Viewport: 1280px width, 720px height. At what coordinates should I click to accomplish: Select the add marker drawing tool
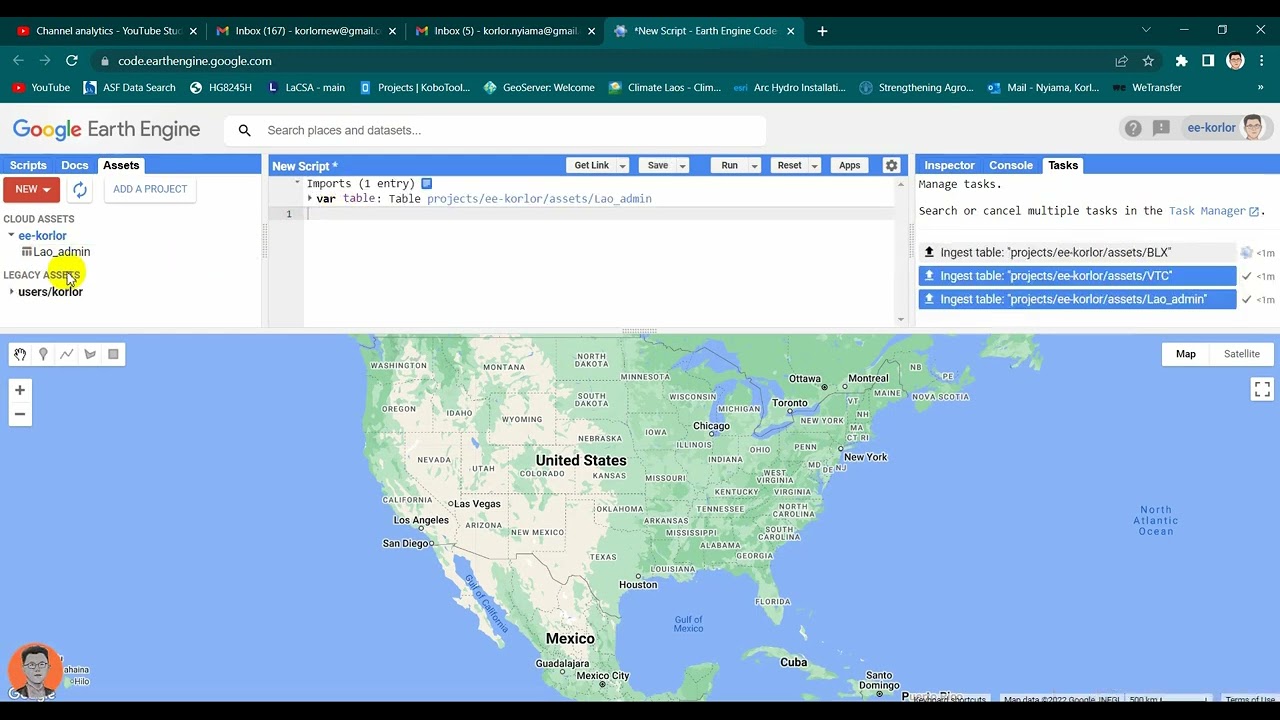(43, 354)
